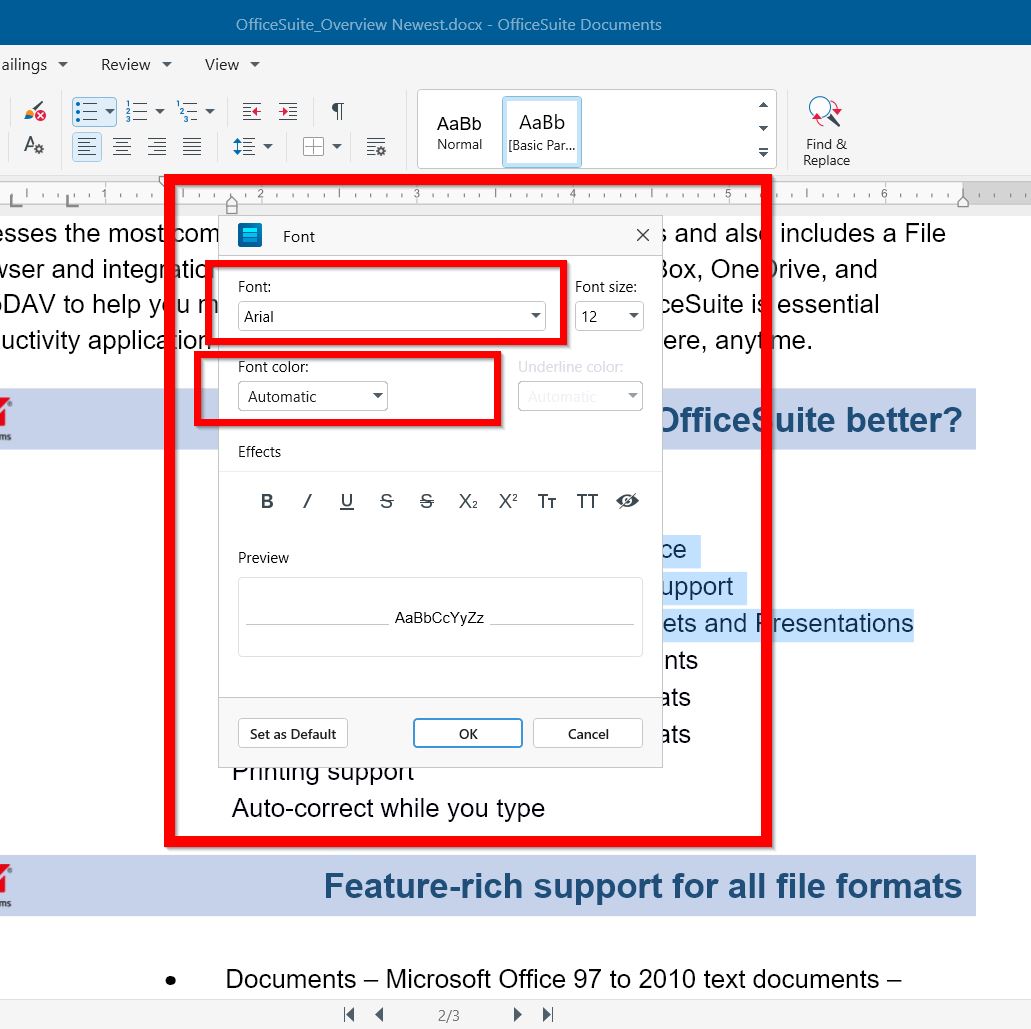Image resolution: width=1031 pixels, height=1029 pixels.
Task: Open the Font color dropdown
Action: [x=313, y=396]
